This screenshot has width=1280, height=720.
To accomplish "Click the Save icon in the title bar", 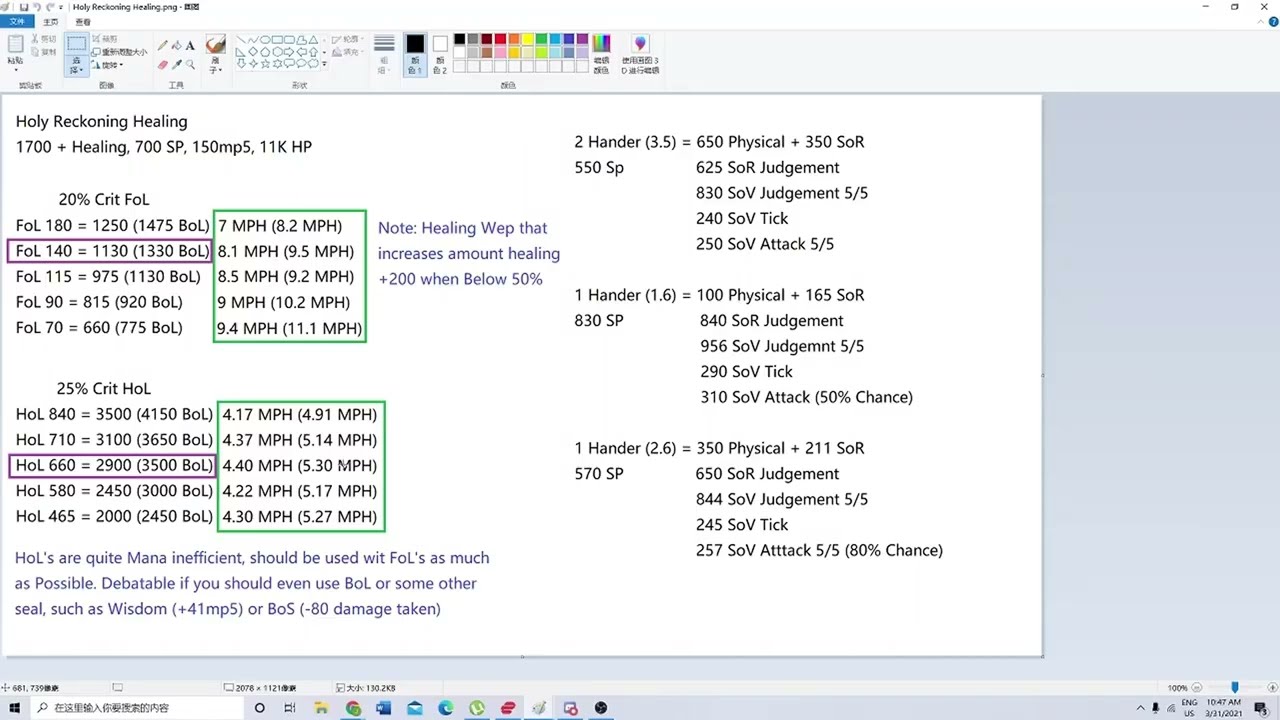I will click(24, 7).
